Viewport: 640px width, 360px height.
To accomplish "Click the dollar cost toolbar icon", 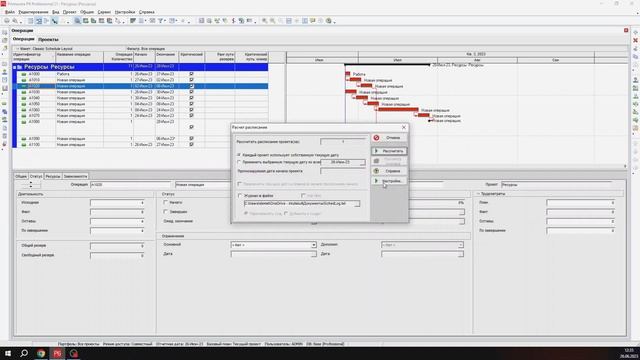I will coord(233,21).
